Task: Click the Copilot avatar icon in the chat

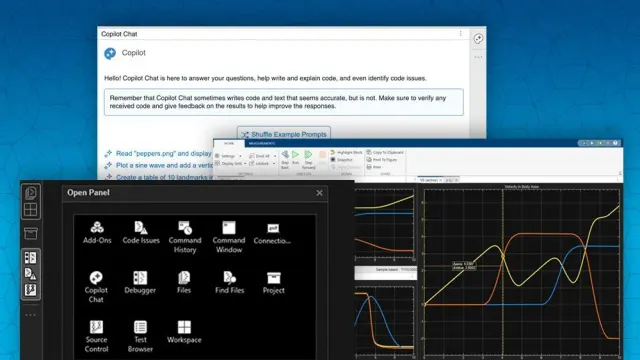Action: coord(110,53)
